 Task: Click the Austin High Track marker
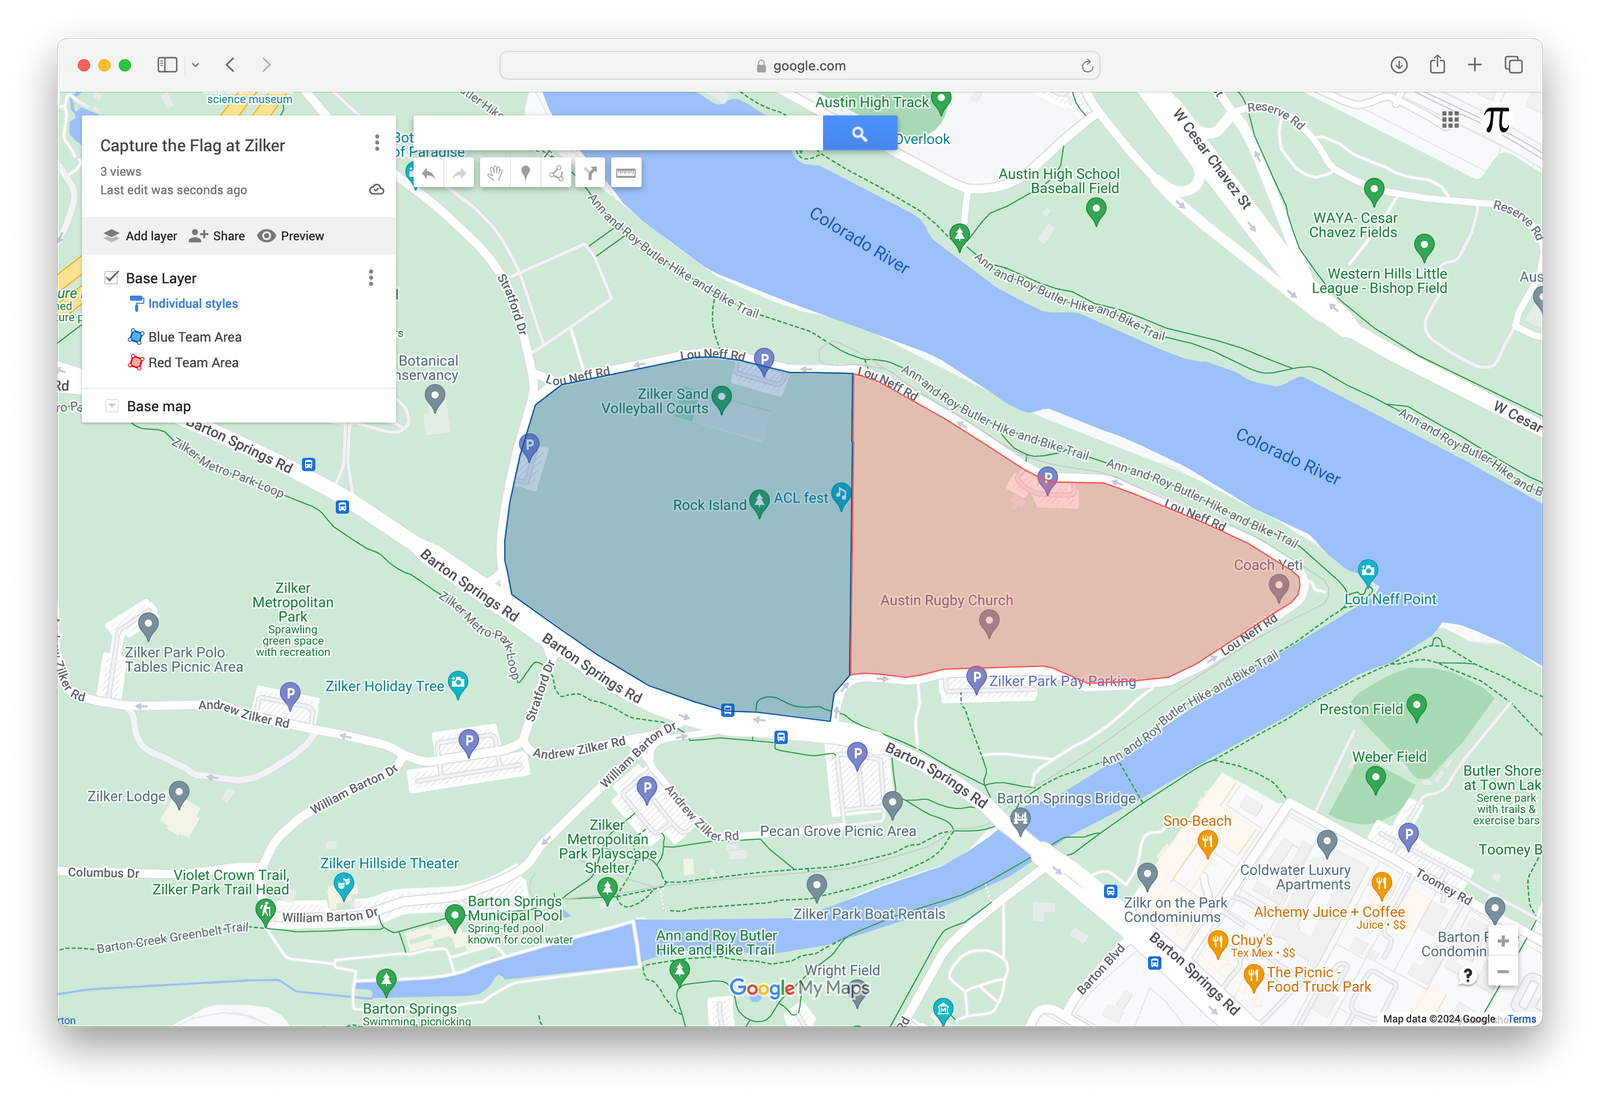tap(941, 101)
